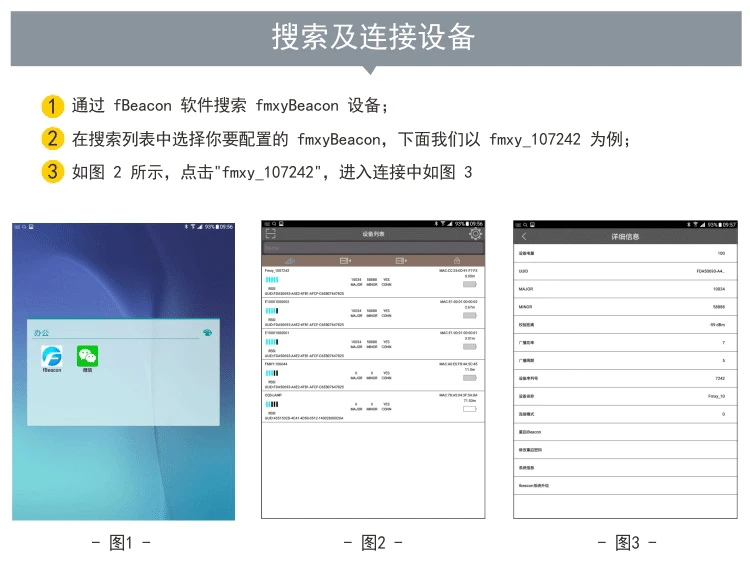Image resolution: width=750 pixels, height=564 pixels.
Task: Tap the 修改重启密码 row
Action: click(625, 450)
